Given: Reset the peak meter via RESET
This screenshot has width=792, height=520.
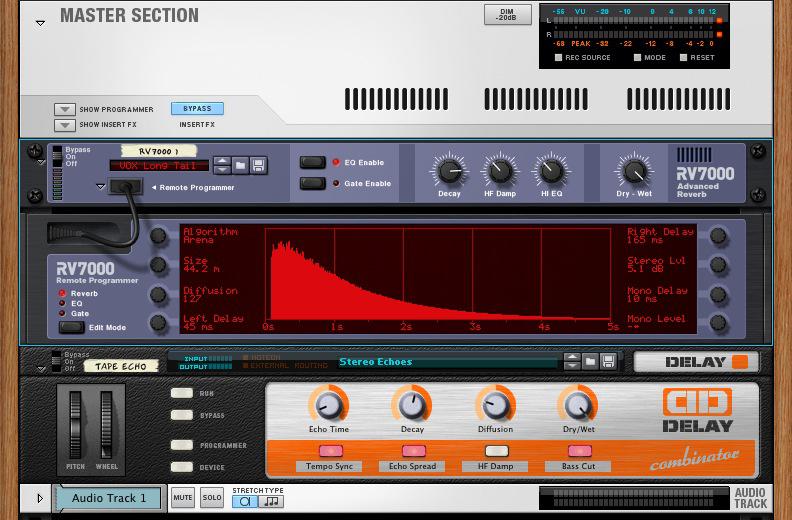Looking at the screenshot, I should [683, 58].
